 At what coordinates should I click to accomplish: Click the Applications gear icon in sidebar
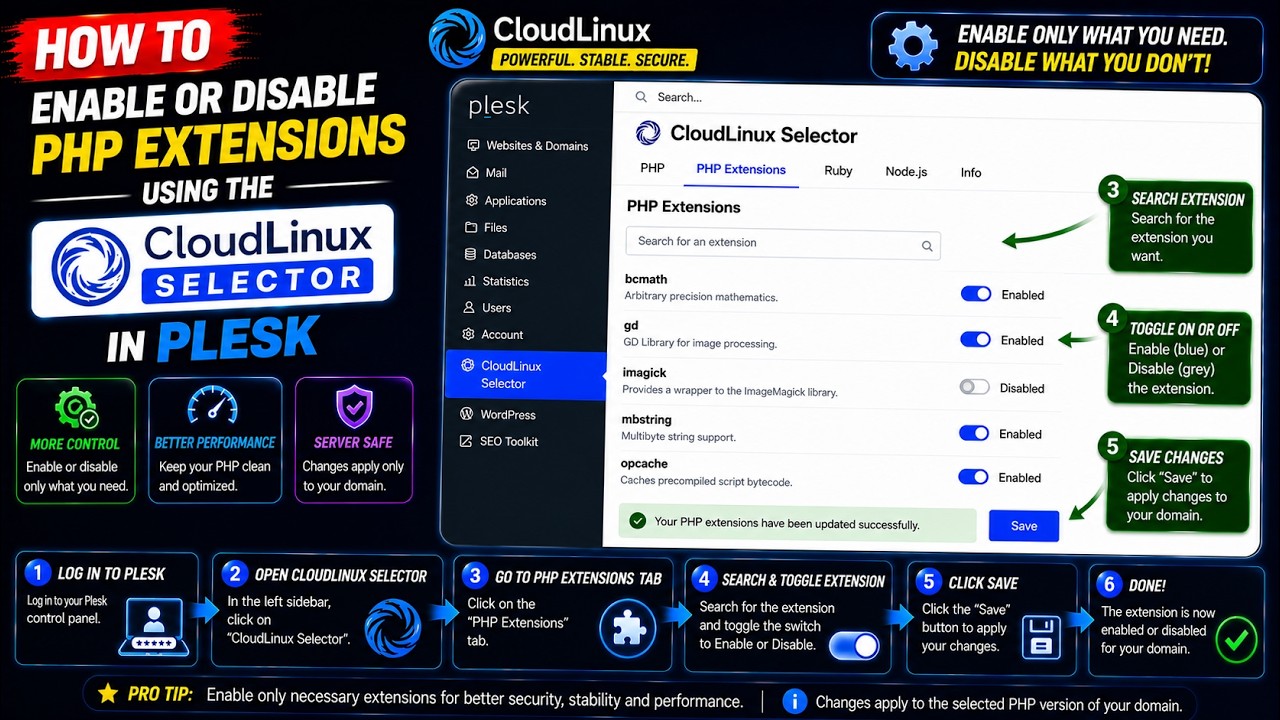(472, 200)
